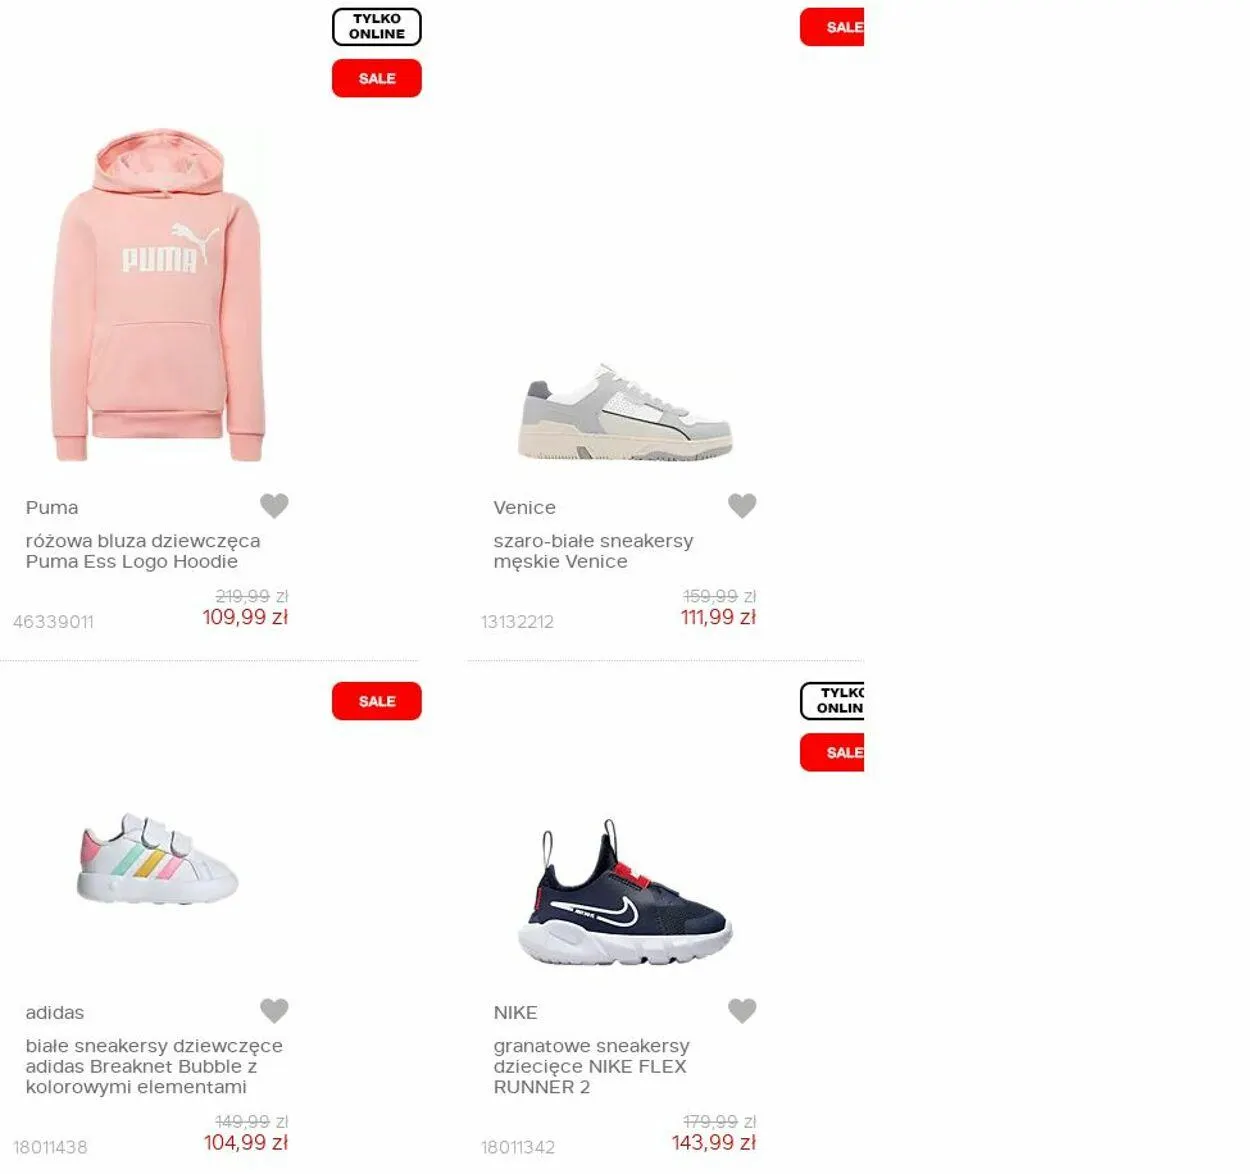
Task: Click SALE badge on adidas sneakers
Action: [377, 701]
